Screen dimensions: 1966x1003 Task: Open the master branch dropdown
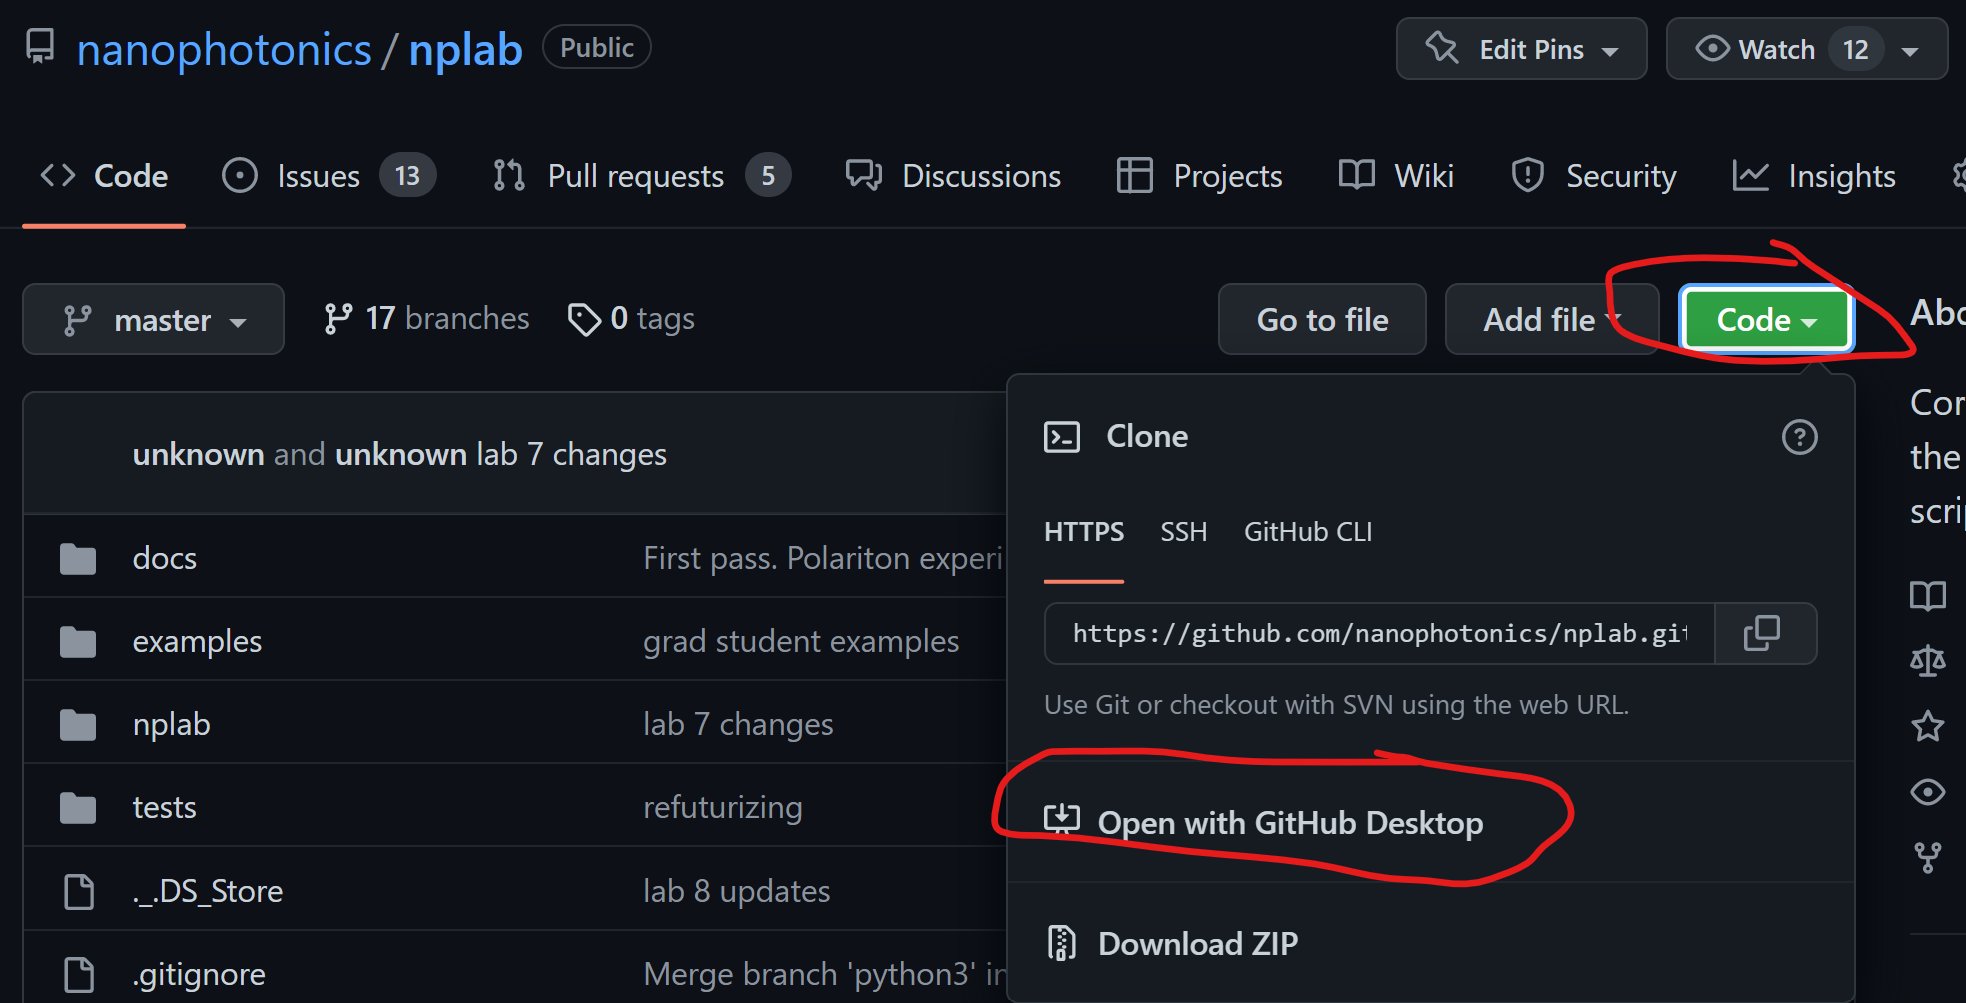coord(153,319)
